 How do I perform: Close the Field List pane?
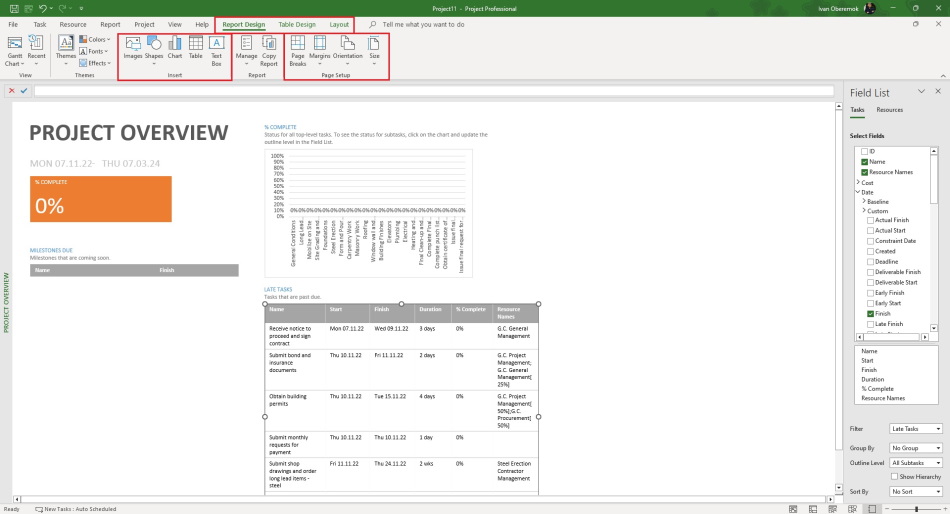point(938,92)
